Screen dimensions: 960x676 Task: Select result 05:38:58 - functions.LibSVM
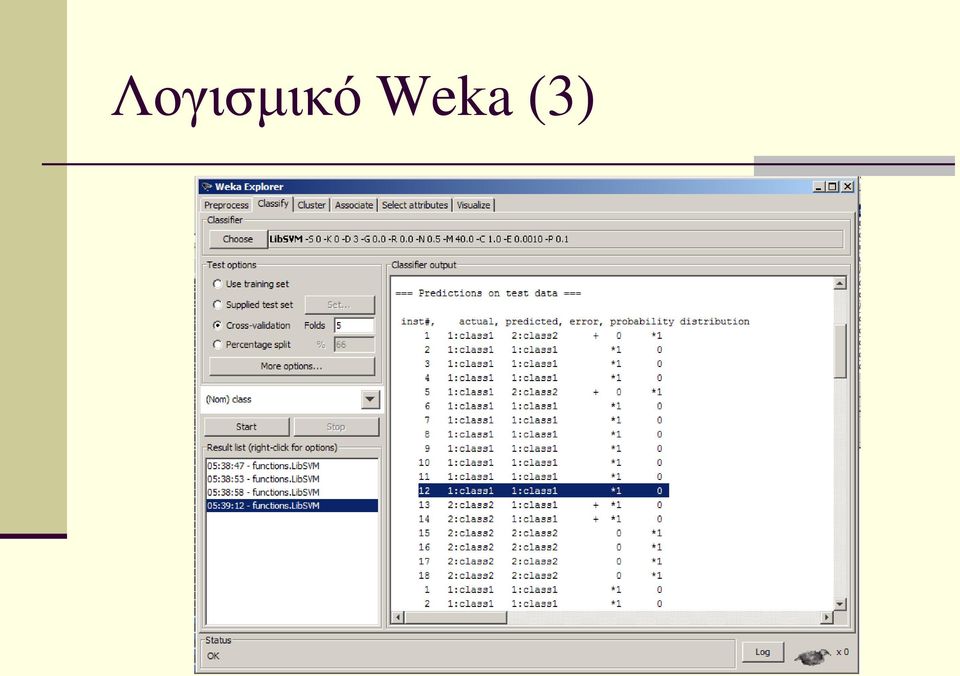(x=292, y=493)
